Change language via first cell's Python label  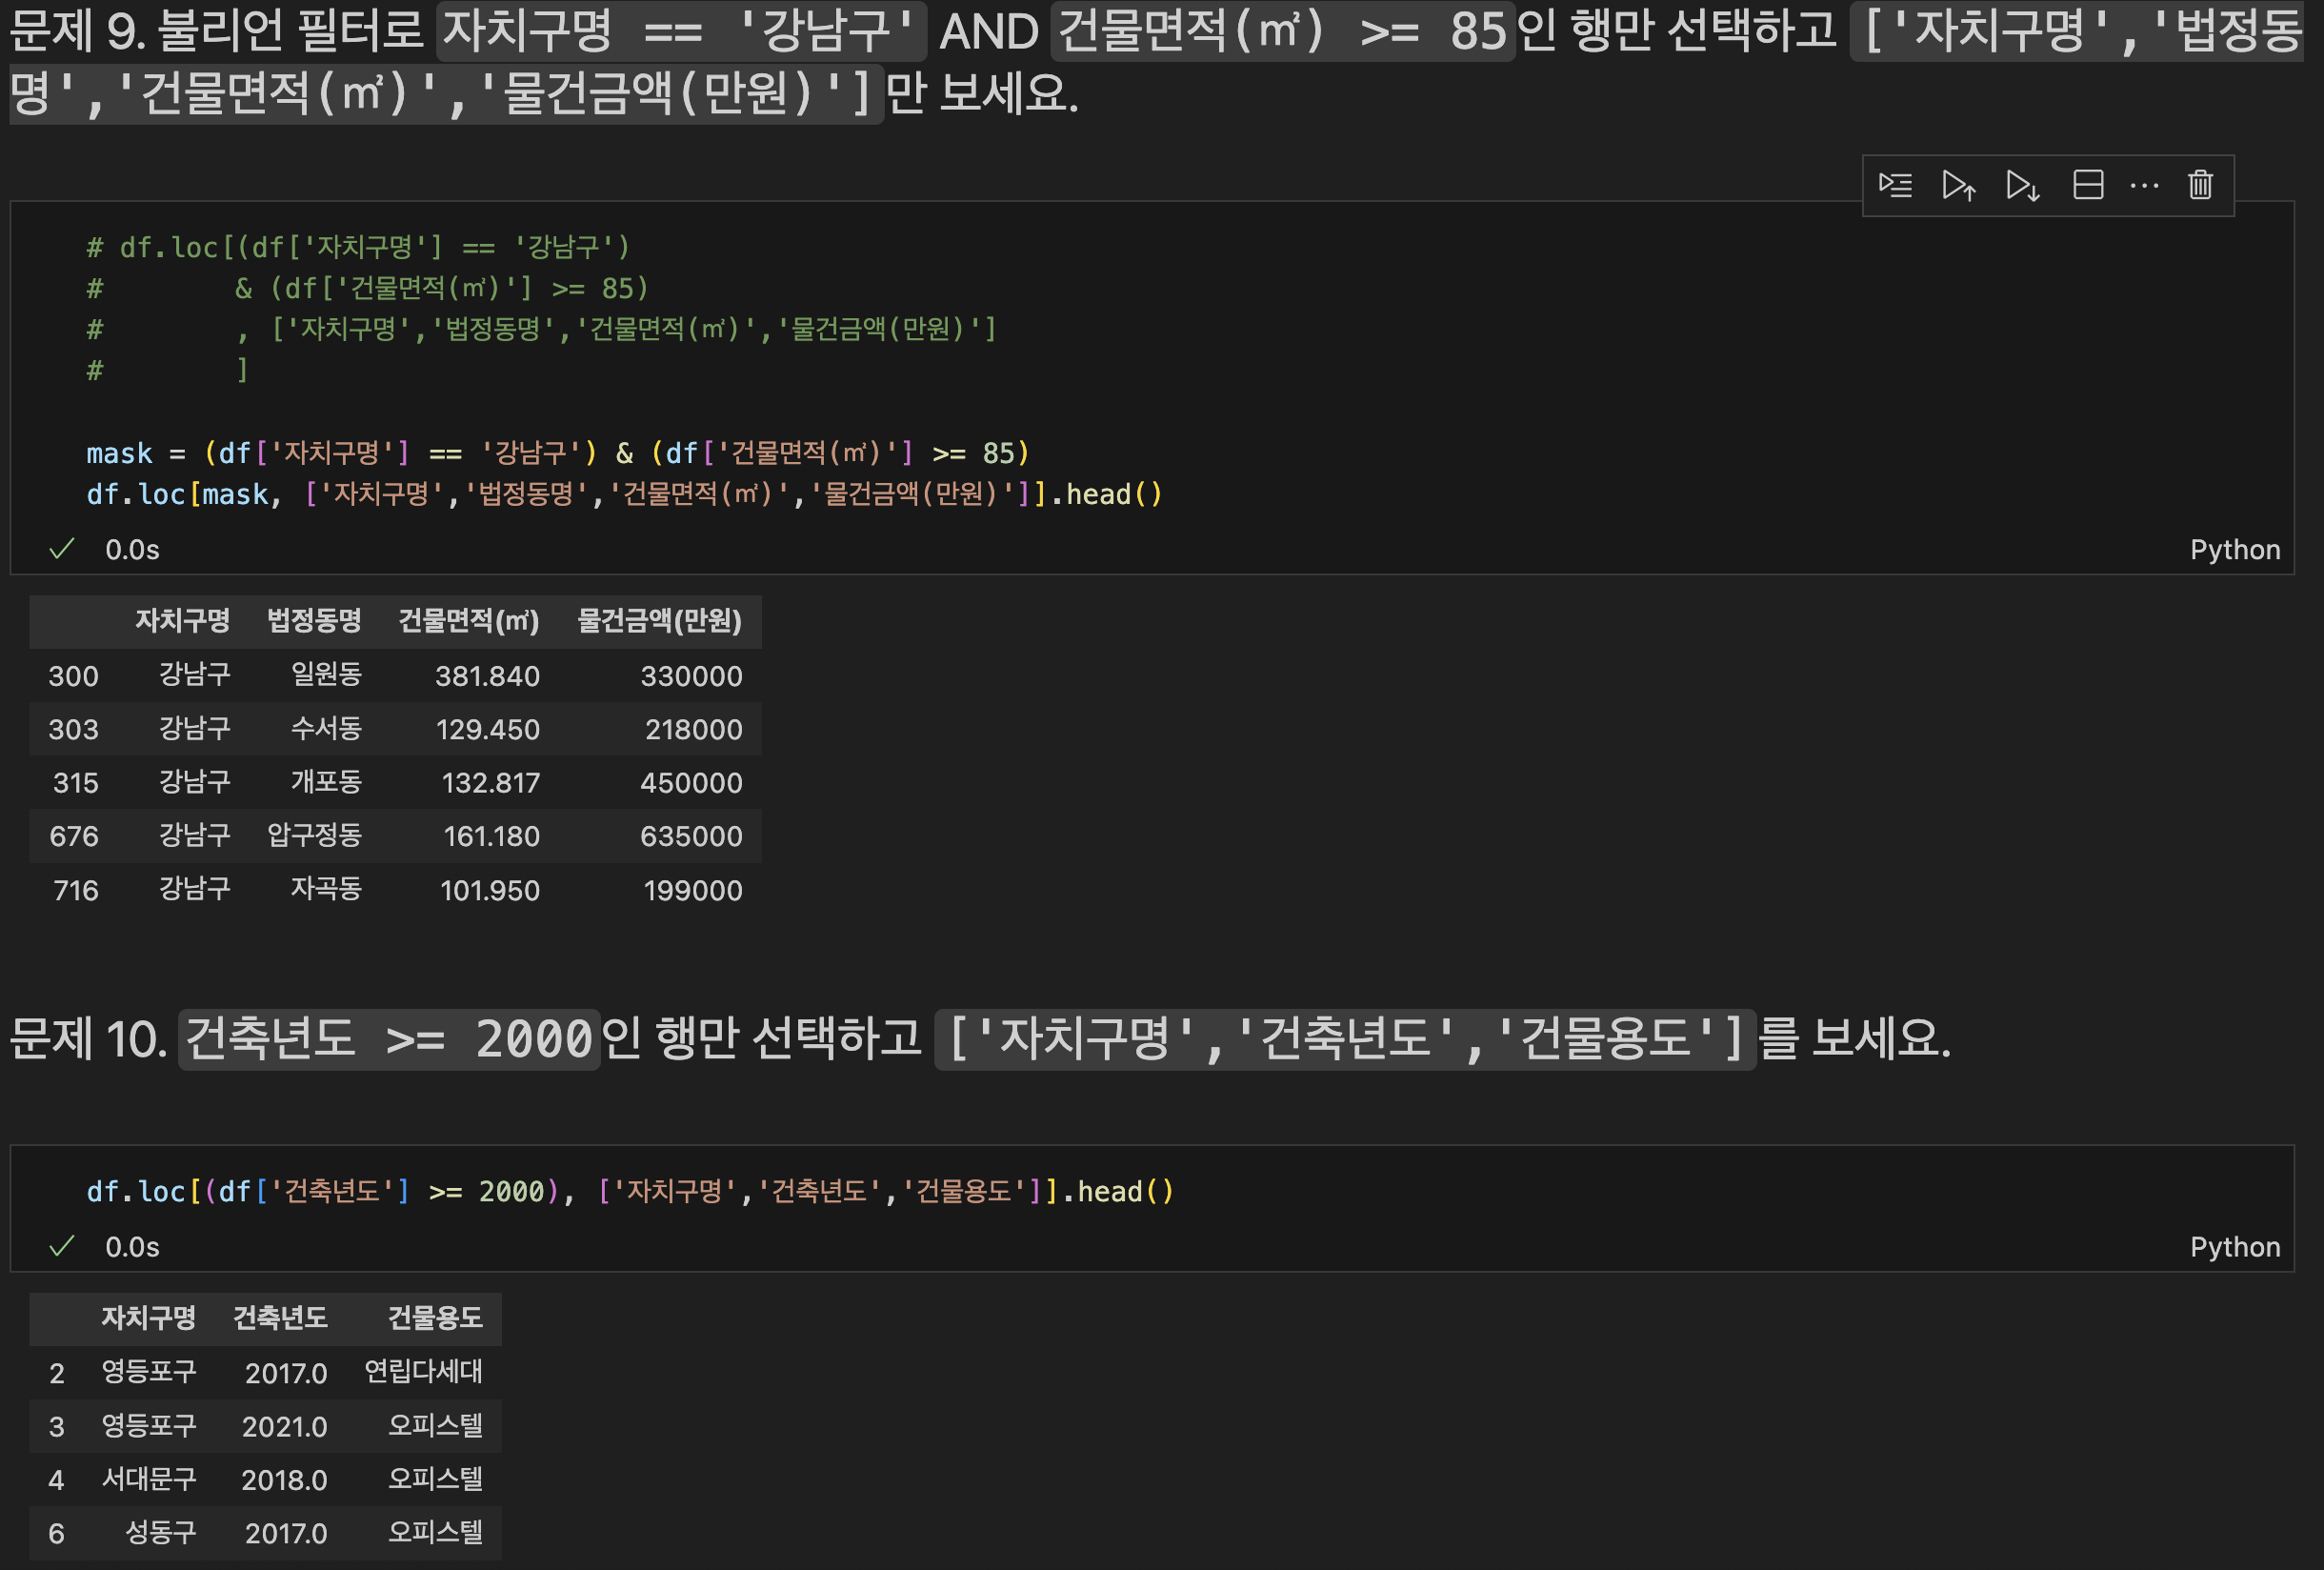[x=2234, y=550]
